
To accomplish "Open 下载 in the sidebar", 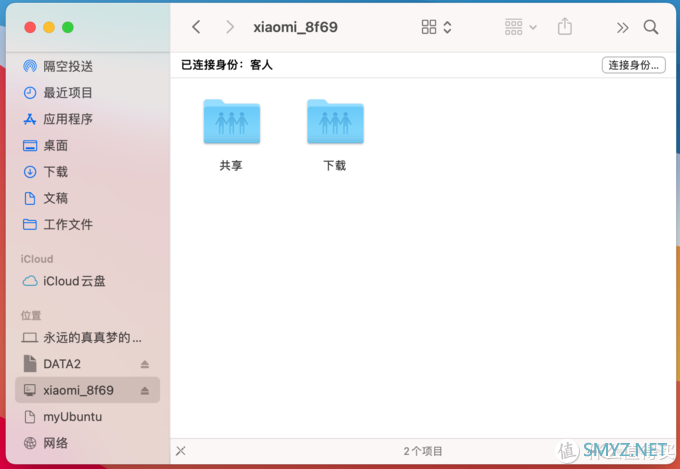I will pyautogui.click(x=88, y=172).
